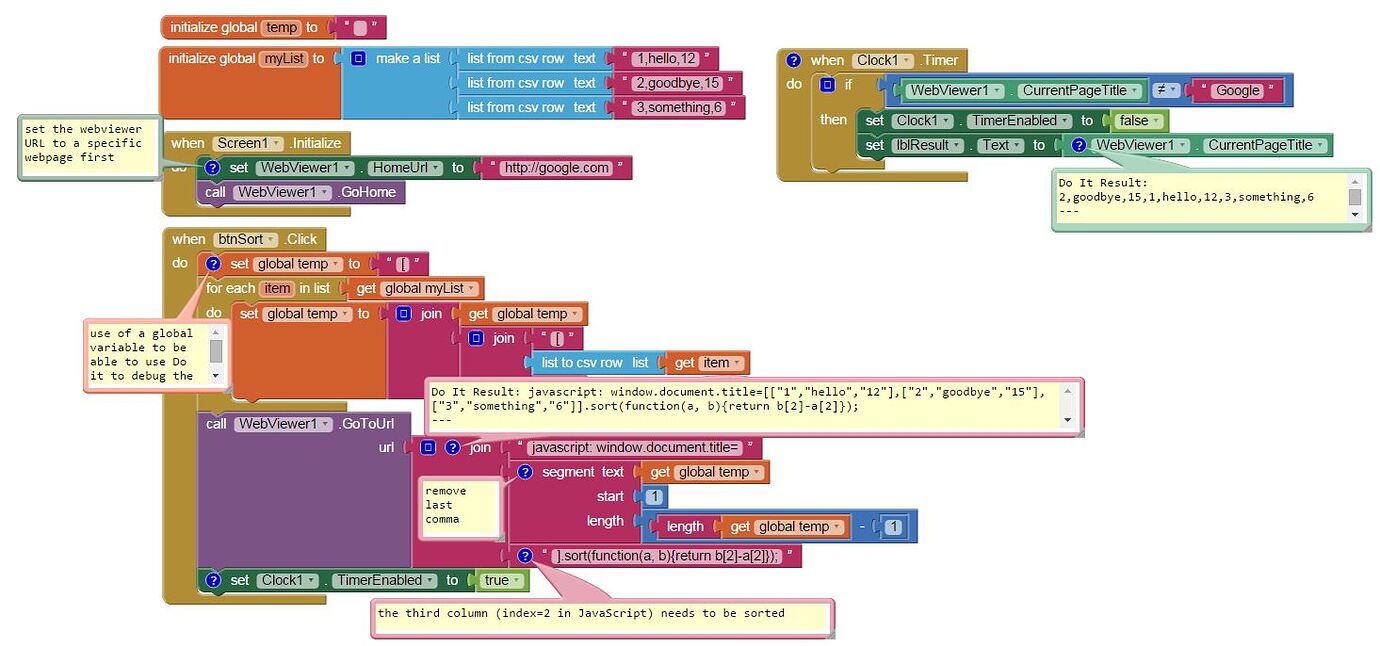The image size is (1380, 646).
Task: Click comment icon beside the ].sort(function text block
Action: click(525, 555)
